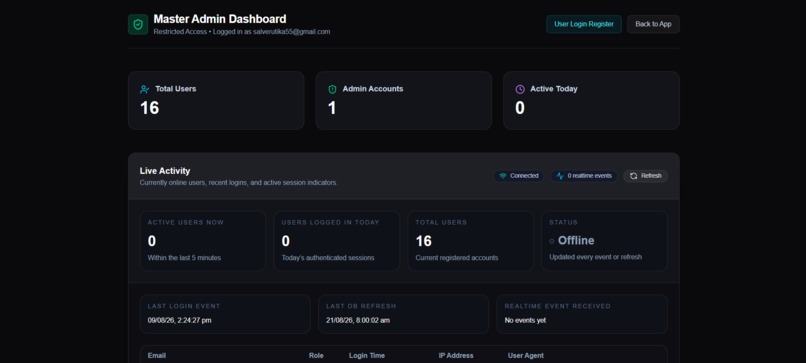Click the Connected status badge
This screenshot has width=806, height=363.
(x=519, y=176)
